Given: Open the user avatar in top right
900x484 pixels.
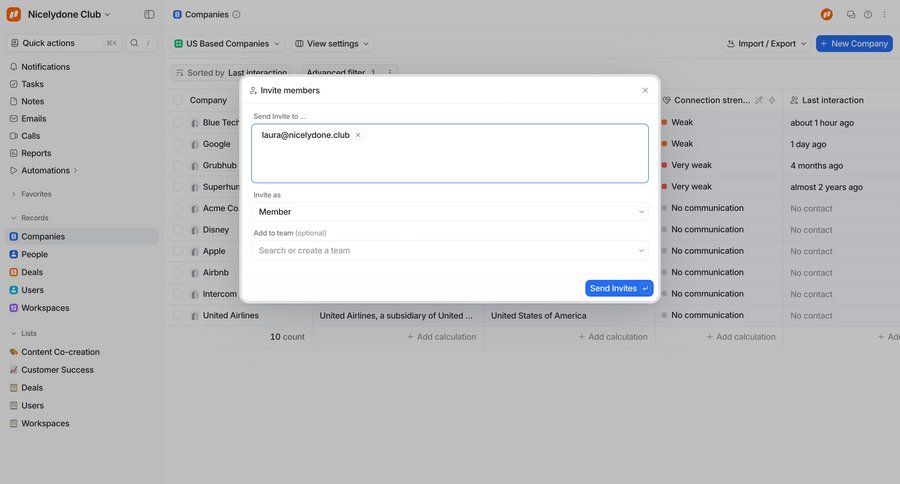Looking at the screenshot, I should click(x=827, y=14).
